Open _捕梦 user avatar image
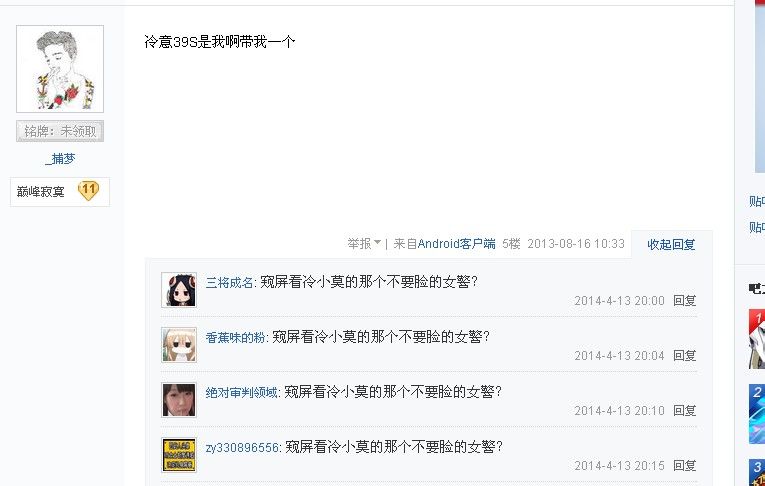Viewport: 765px width, 486px height. pos(60,69)
